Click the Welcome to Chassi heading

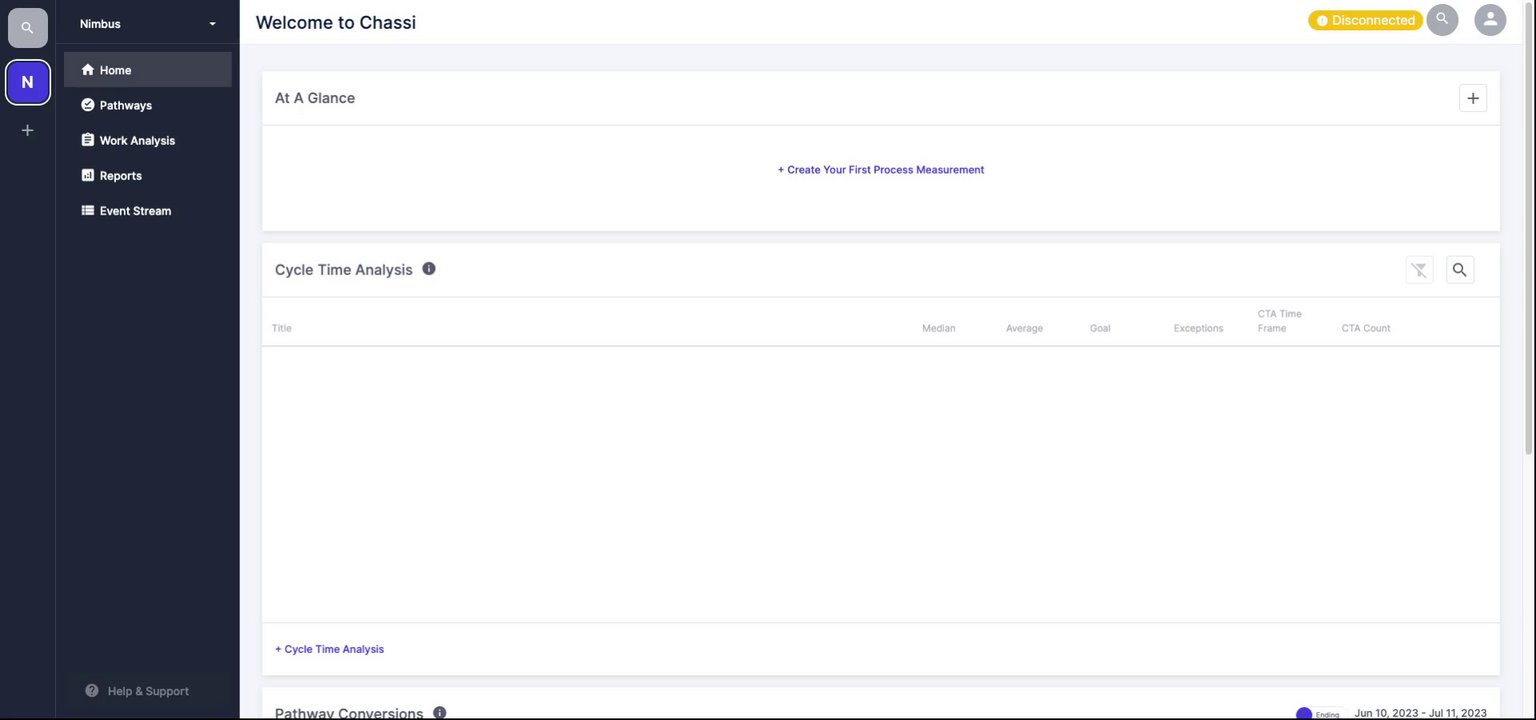[336, 22]
